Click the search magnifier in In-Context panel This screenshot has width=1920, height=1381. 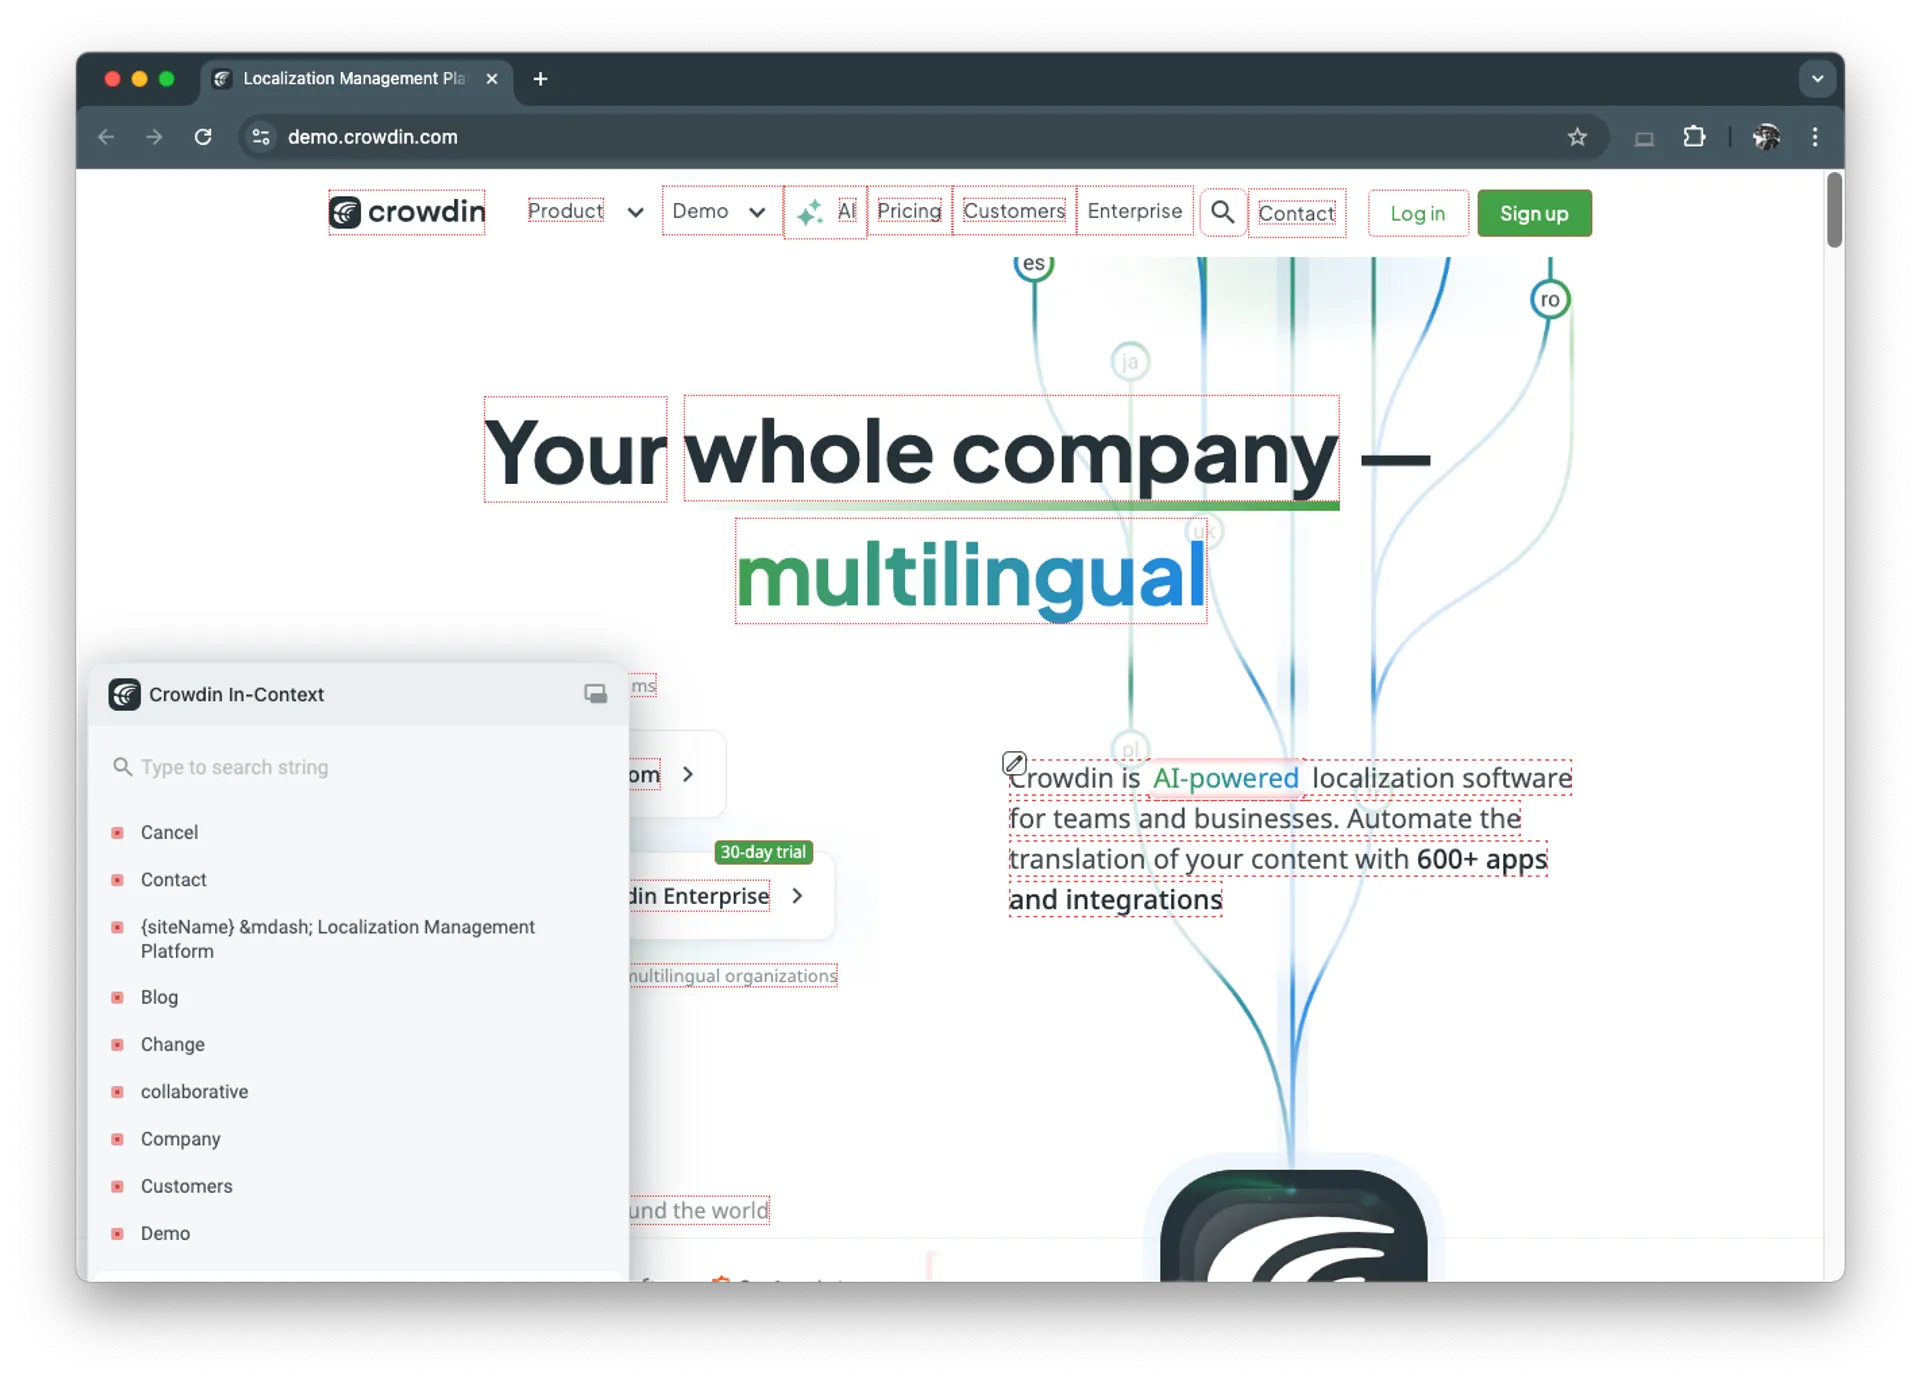[x=122, y=767]
